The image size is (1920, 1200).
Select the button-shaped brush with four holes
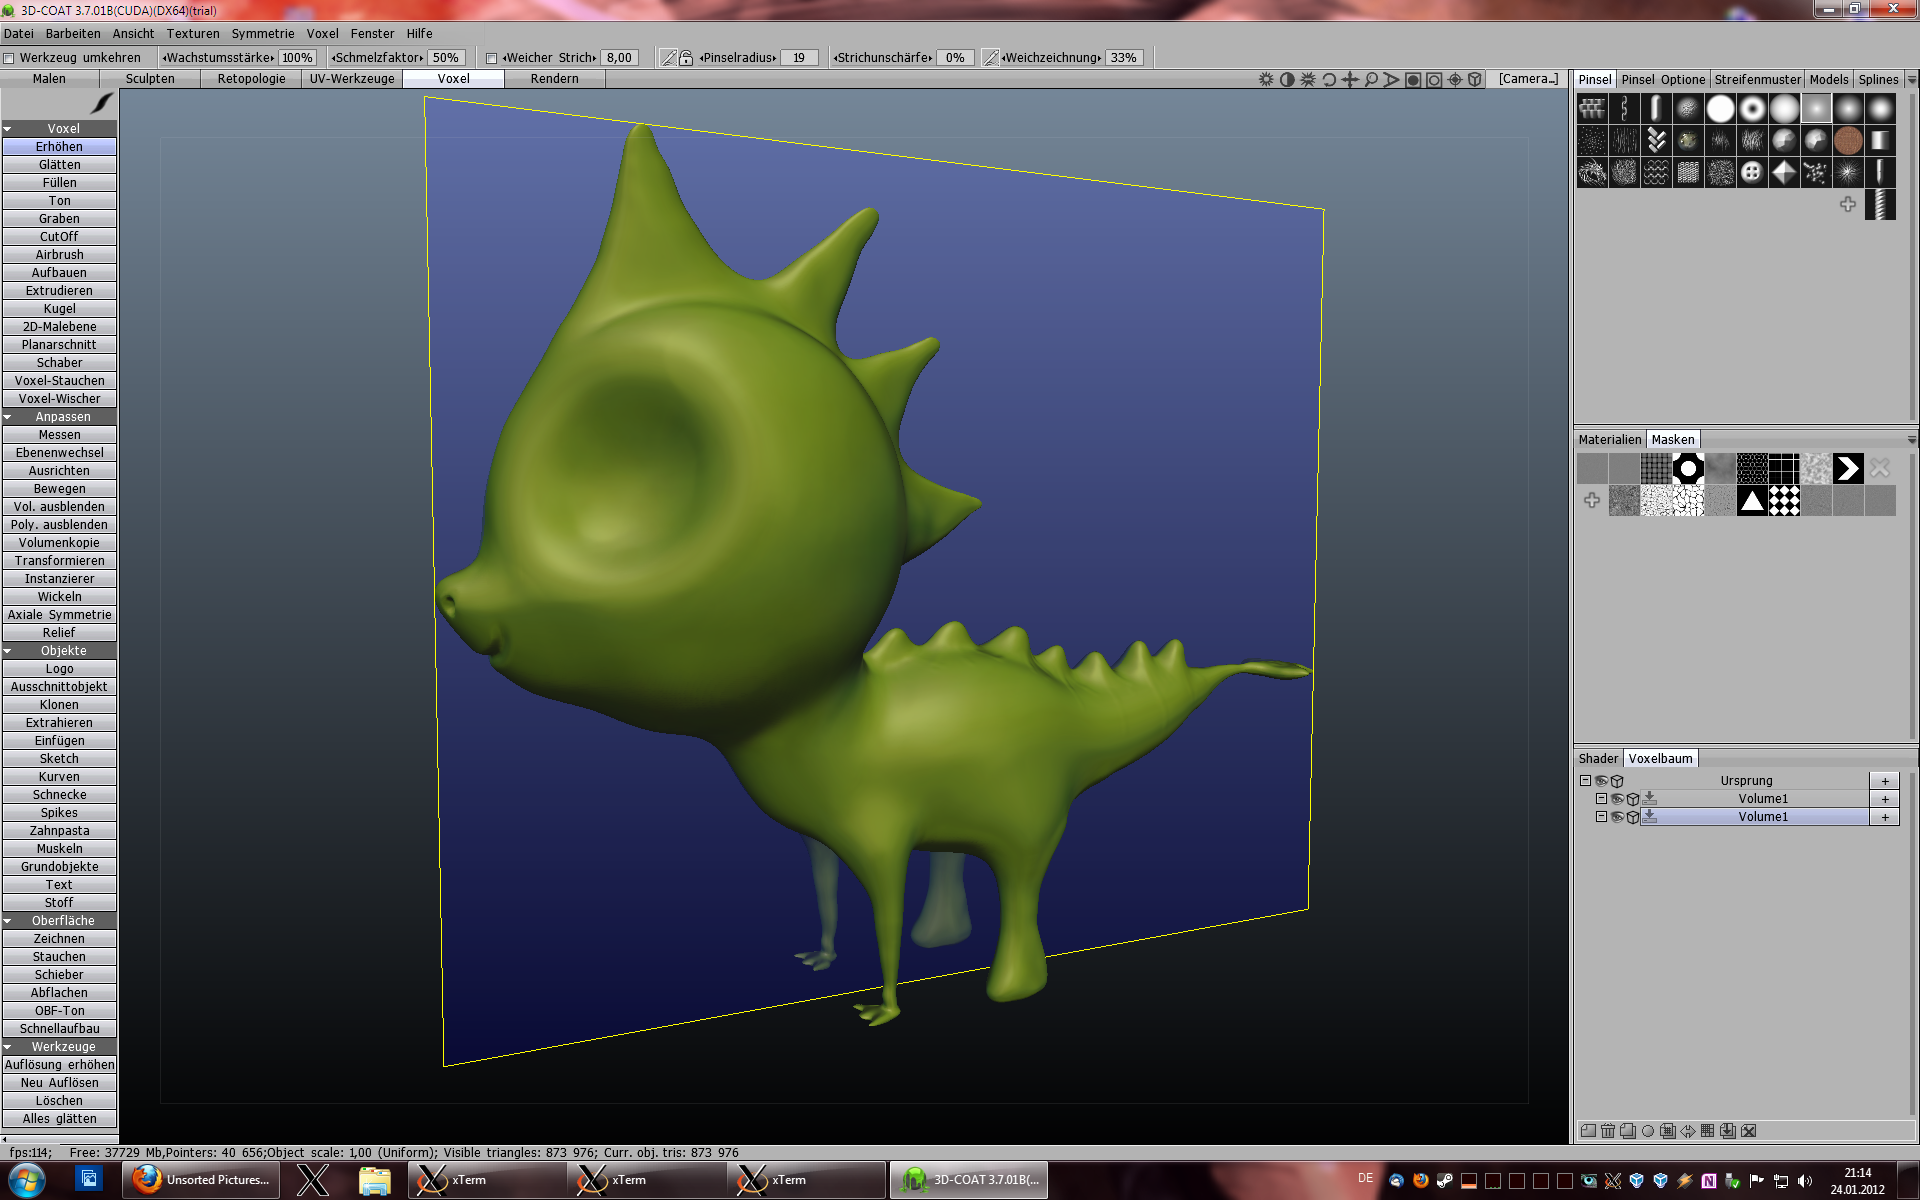(1751, 172)
